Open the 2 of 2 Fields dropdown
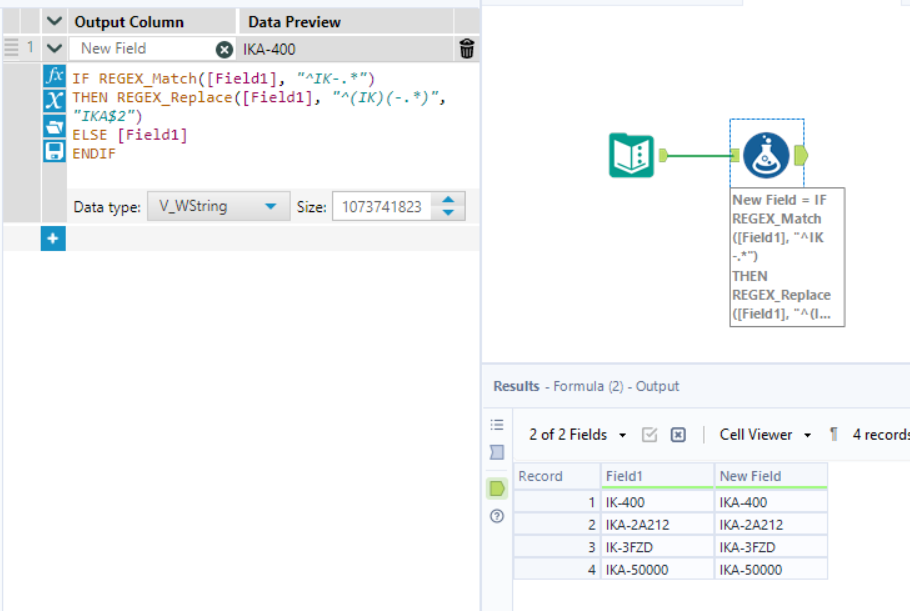This screenshot has height=611, width=910. point(570,435)
